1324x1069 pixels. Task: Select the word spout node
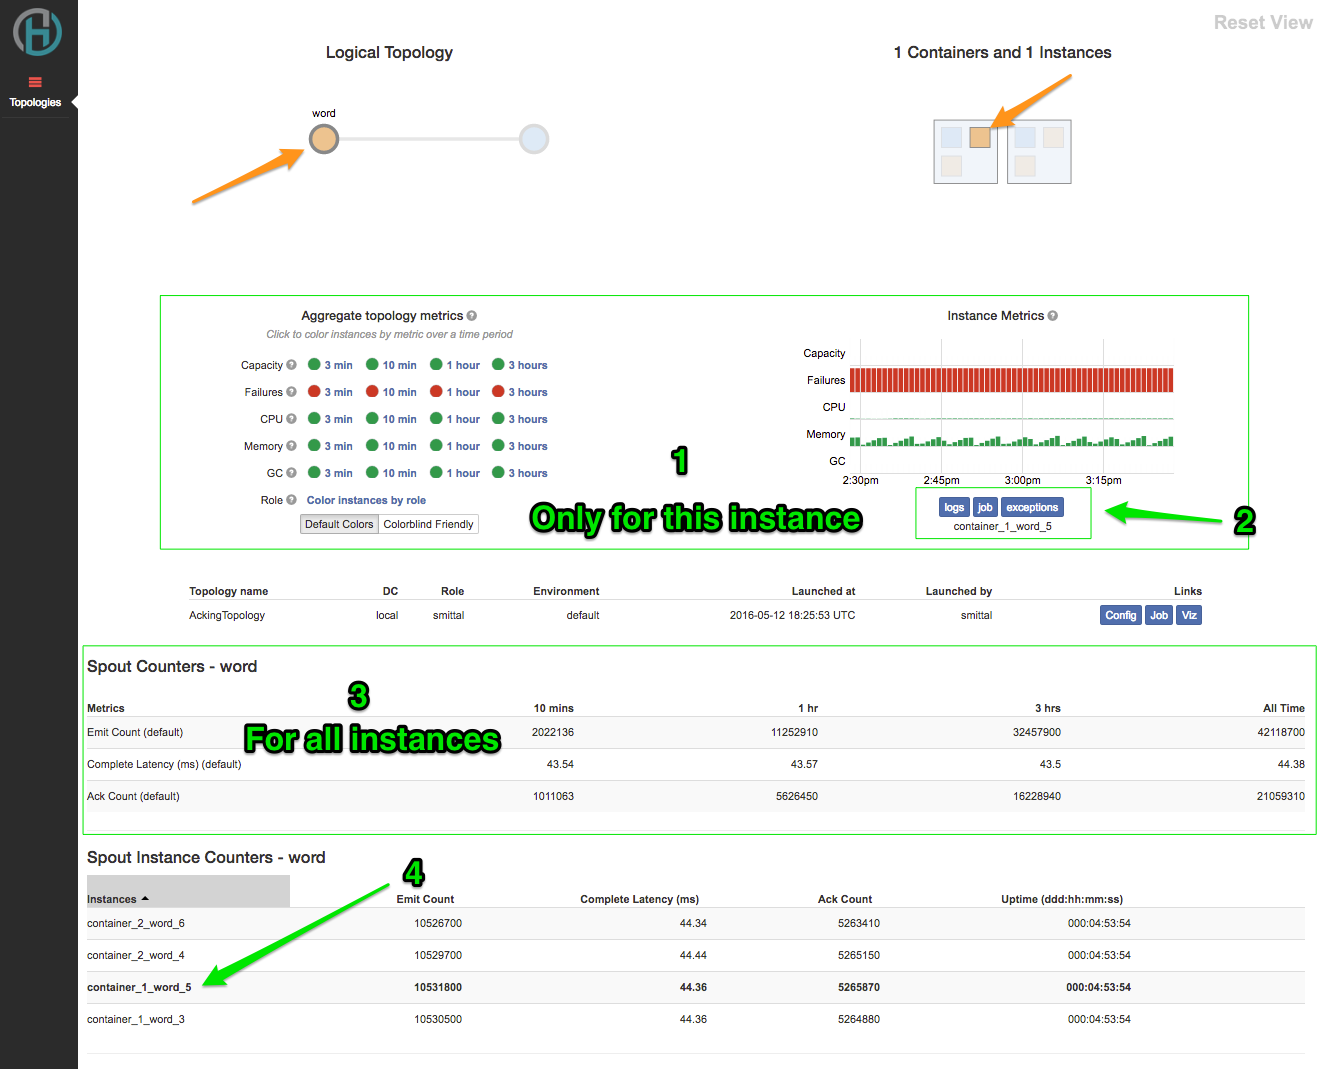pos(324,139)
